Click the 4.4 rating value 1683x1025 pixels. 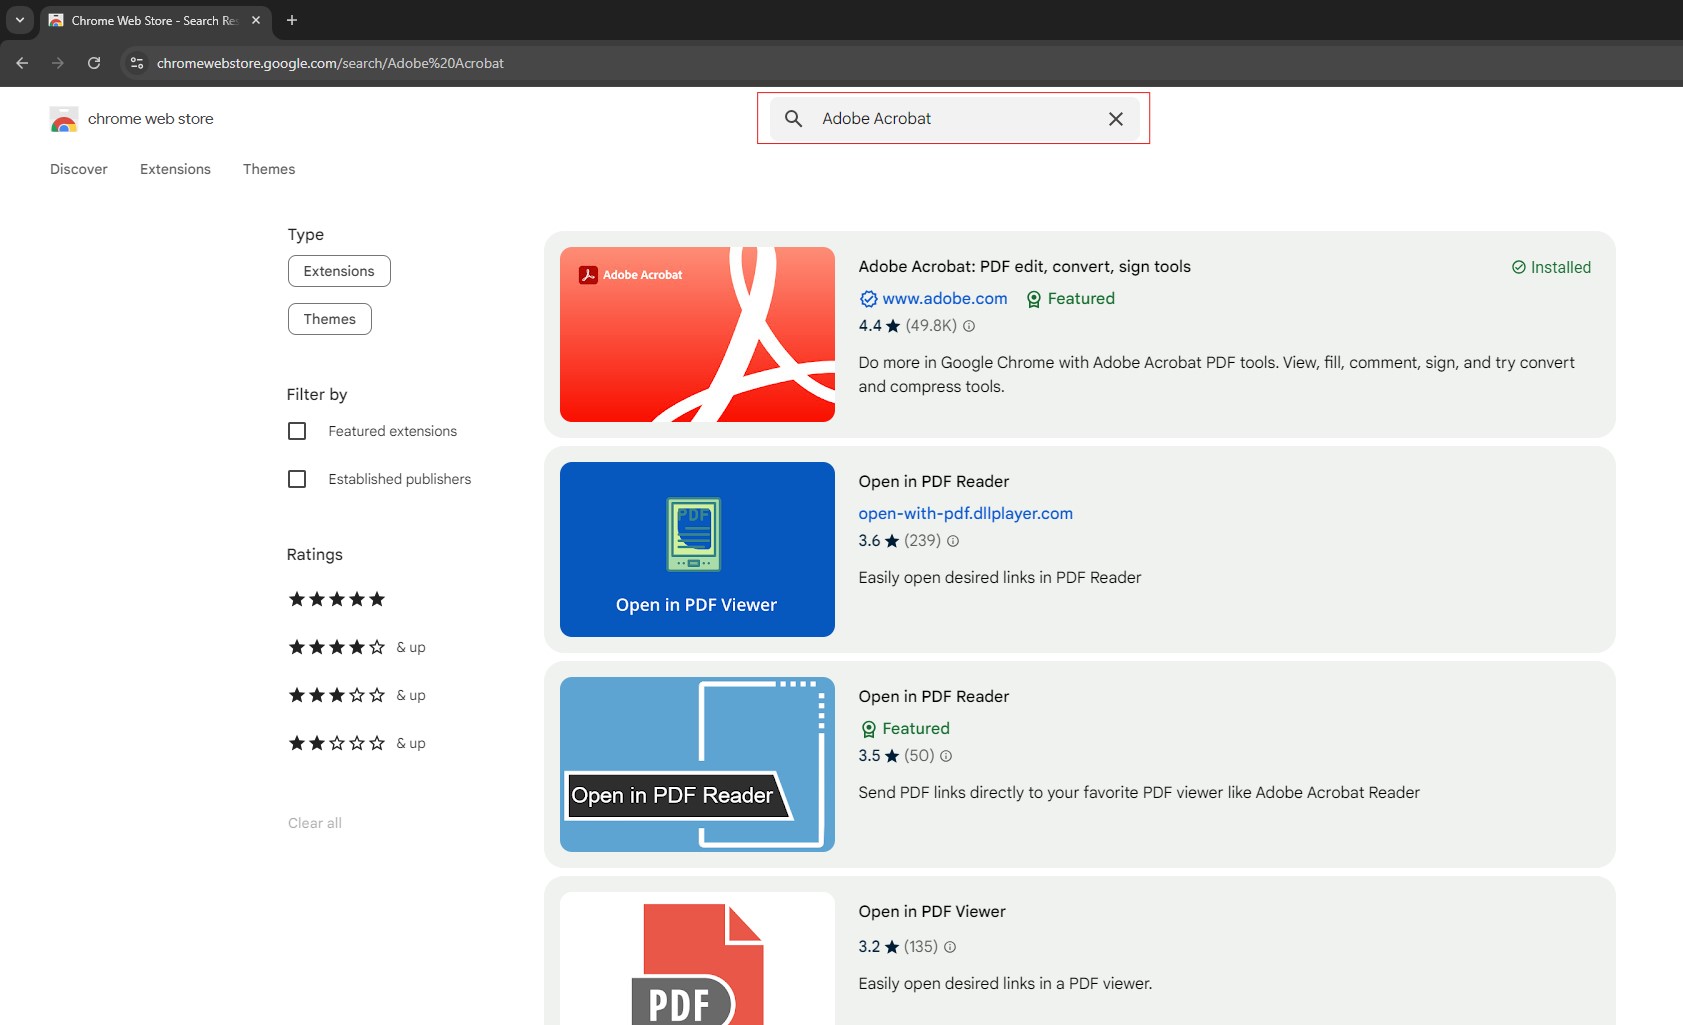[870, 326]
